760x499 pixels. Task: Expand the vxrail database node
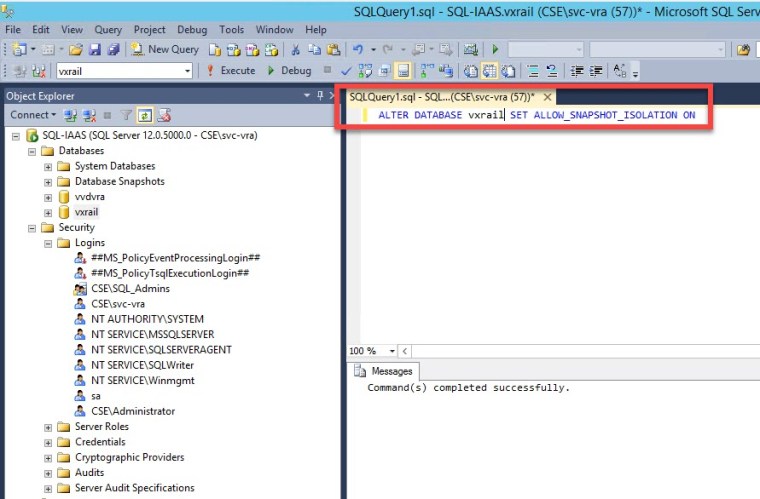pyautogui.click(x=48, y=213)
